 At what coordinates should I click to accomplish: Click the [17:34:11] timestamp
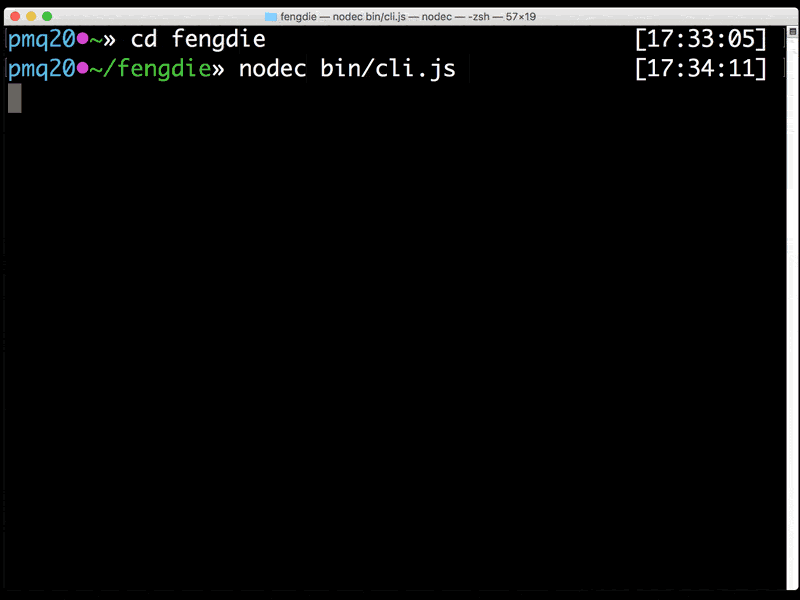click(701, 68)
